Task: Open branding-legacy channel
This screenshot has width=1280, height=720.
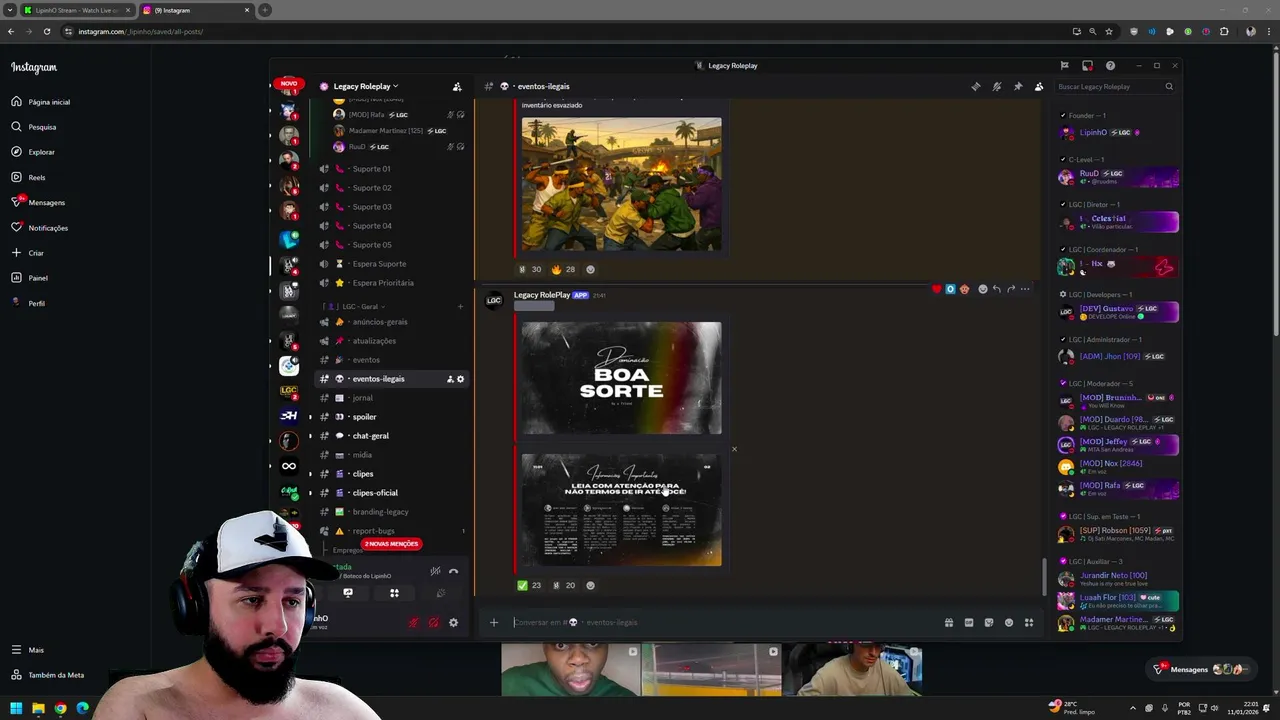Action: (392, 512)
